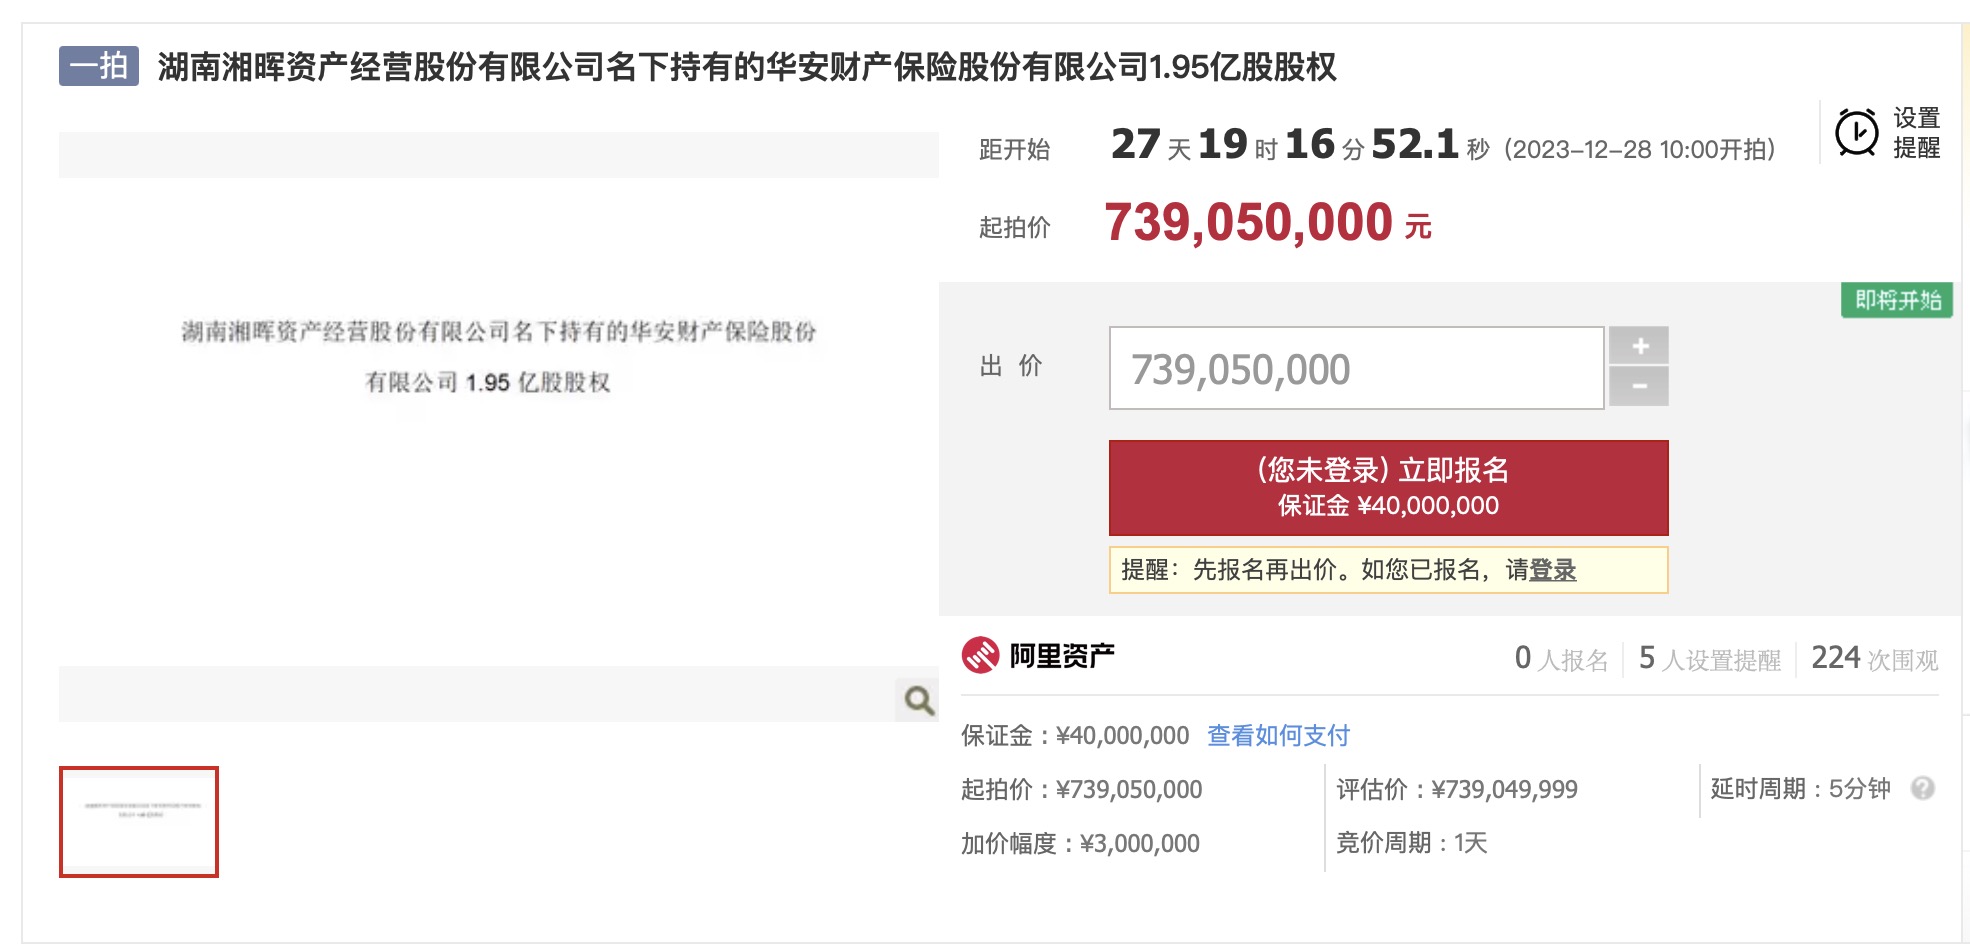
Task: Click the red 阿里资产 logo icon
Action: (980, 656)
